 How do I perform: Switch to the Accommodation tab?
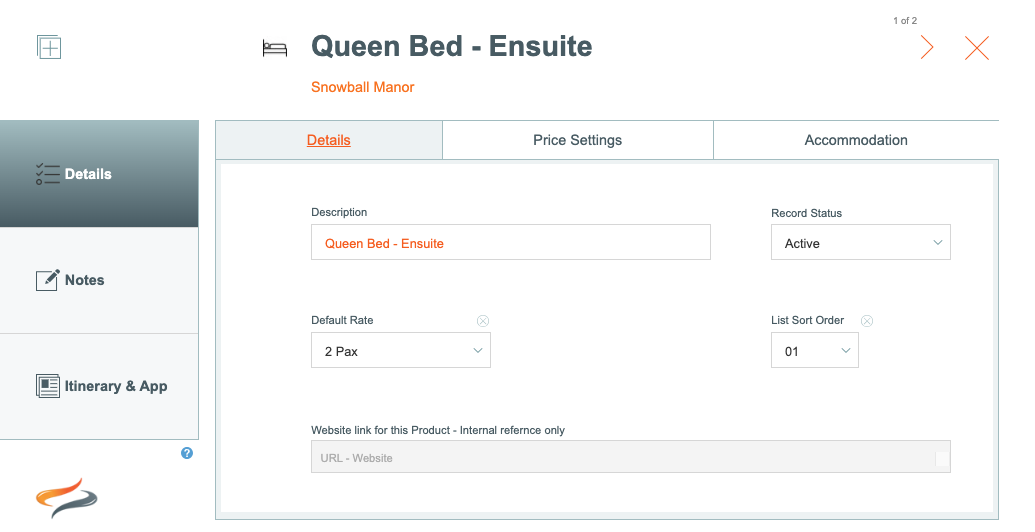point(856,140)
